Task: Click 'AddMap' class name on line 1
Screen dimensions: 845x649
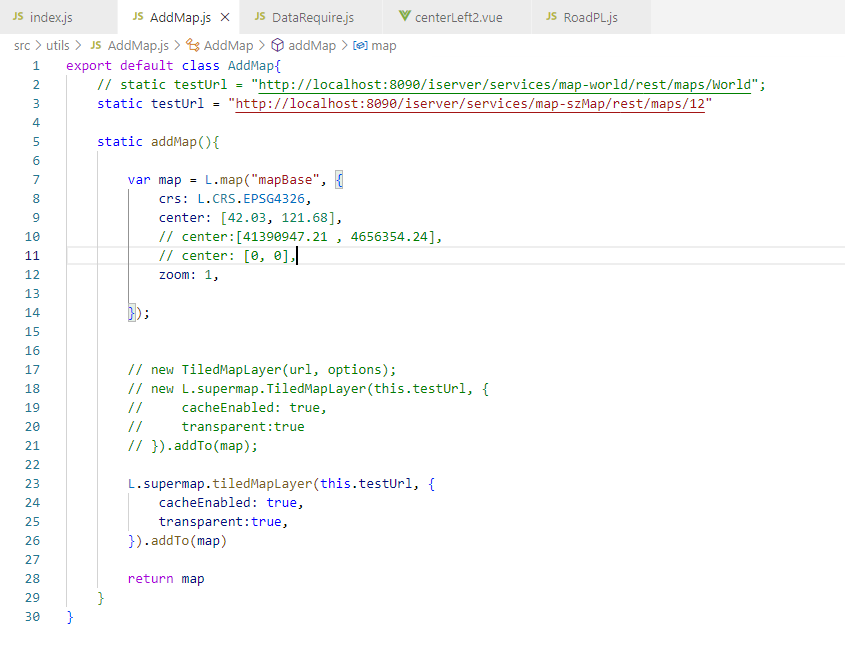Action: coord(251,66)
